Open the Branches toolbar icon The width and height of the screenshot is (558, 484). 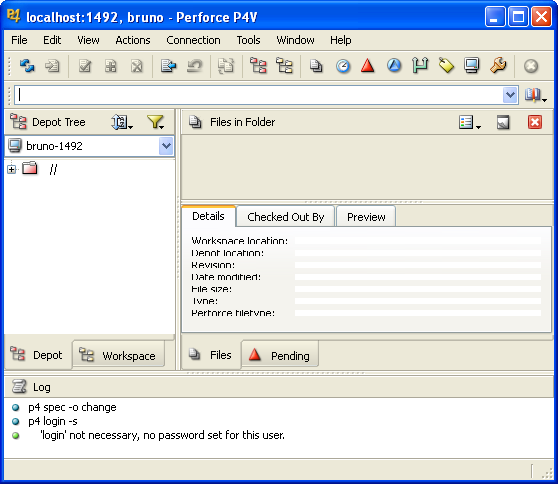(420, 66)
